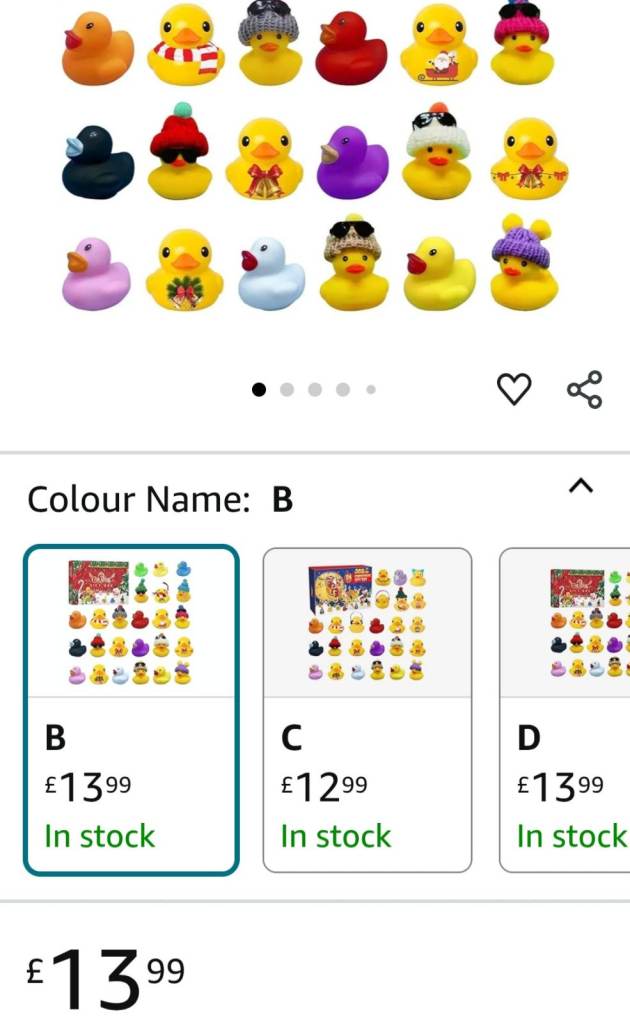Image resolution: width=630 pixels, height=1024 pixels.
Task: Select the first carousel dot indicator
Action: click(259, 390)
